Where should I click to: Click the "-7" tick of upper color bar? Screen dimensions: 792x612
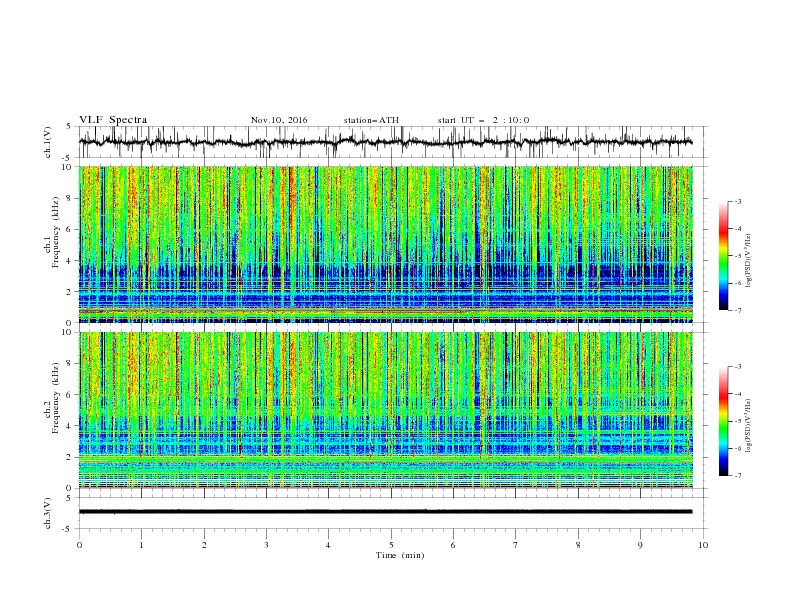pyautogui.click(x=737, y=310)
